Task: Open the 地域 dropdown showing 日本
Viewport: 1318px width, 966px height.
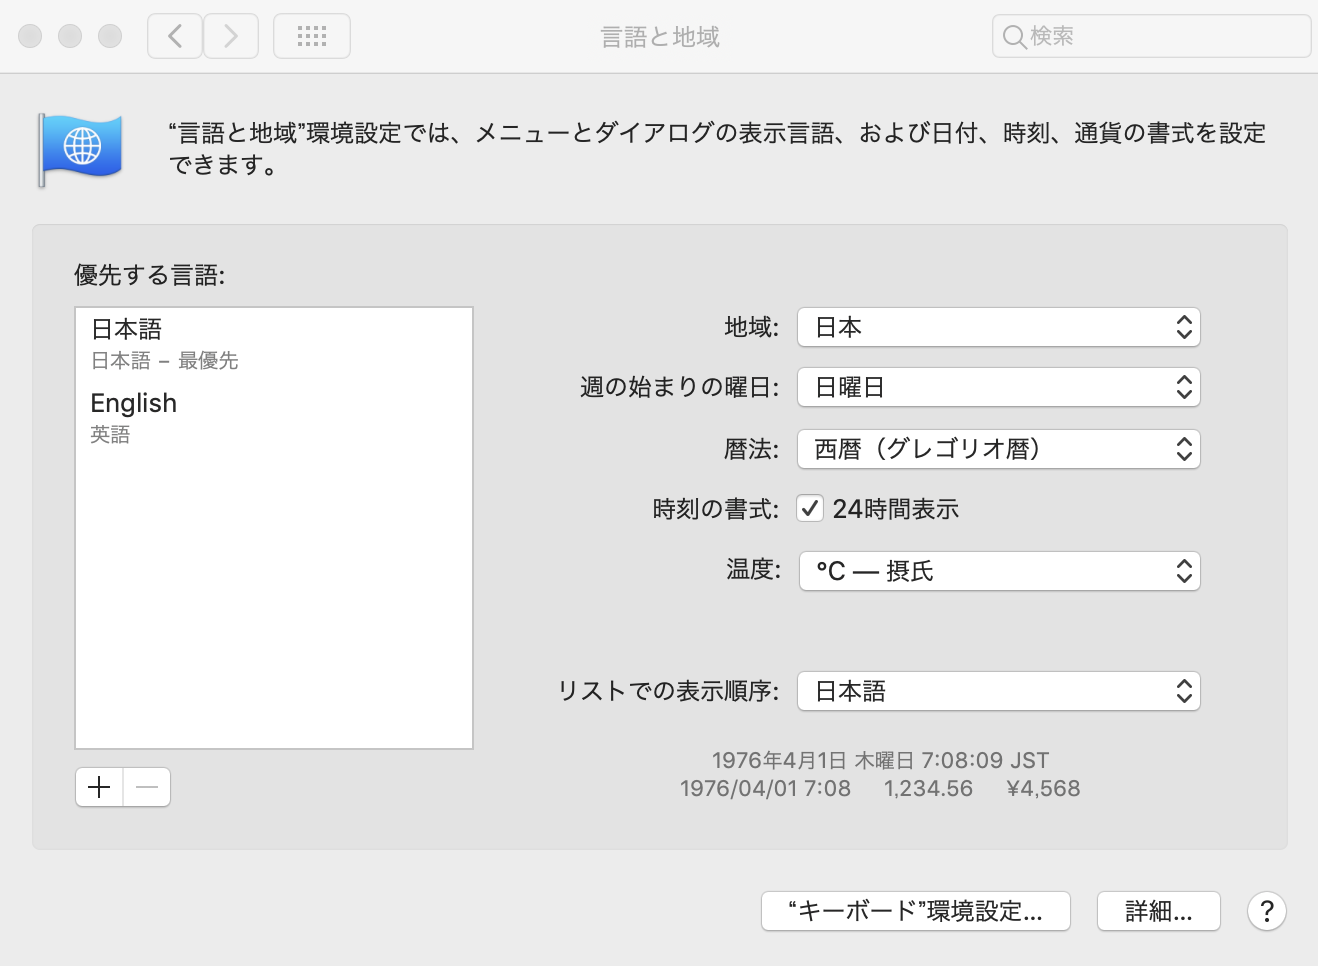Action: [998, 327]
